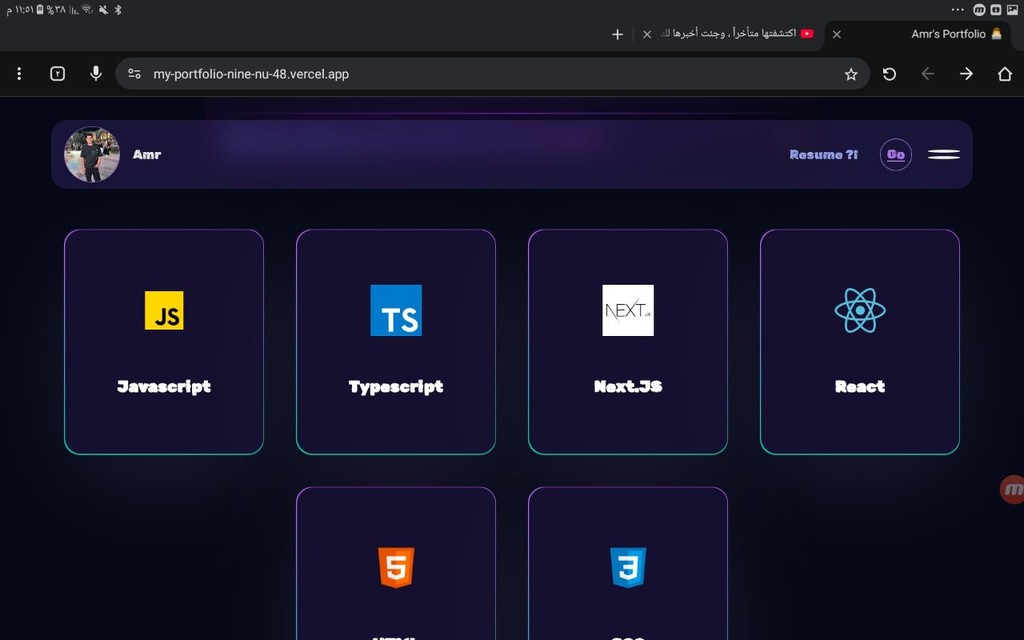Image resolution: width=1024 pixels, height=640 pixels.
Task: Click the TS logo icon
Action: [396, 310]
